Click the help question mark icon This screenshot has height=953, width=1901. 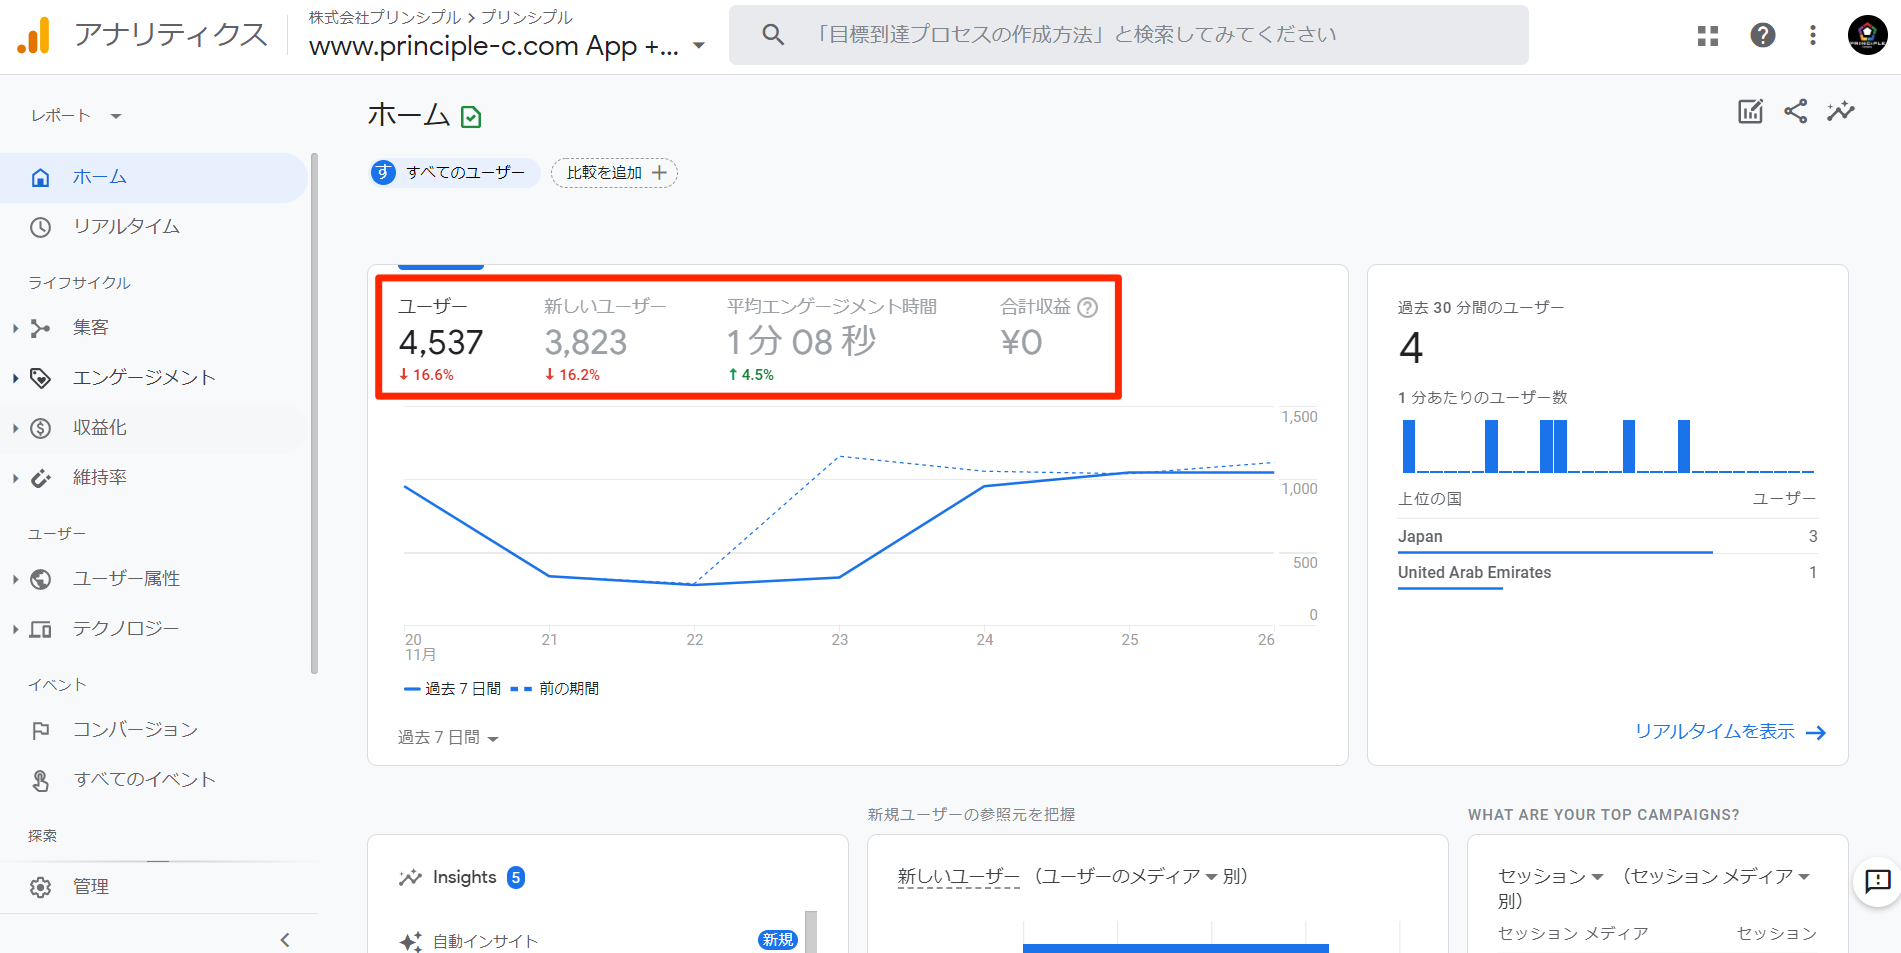[x=1762, y=36]
